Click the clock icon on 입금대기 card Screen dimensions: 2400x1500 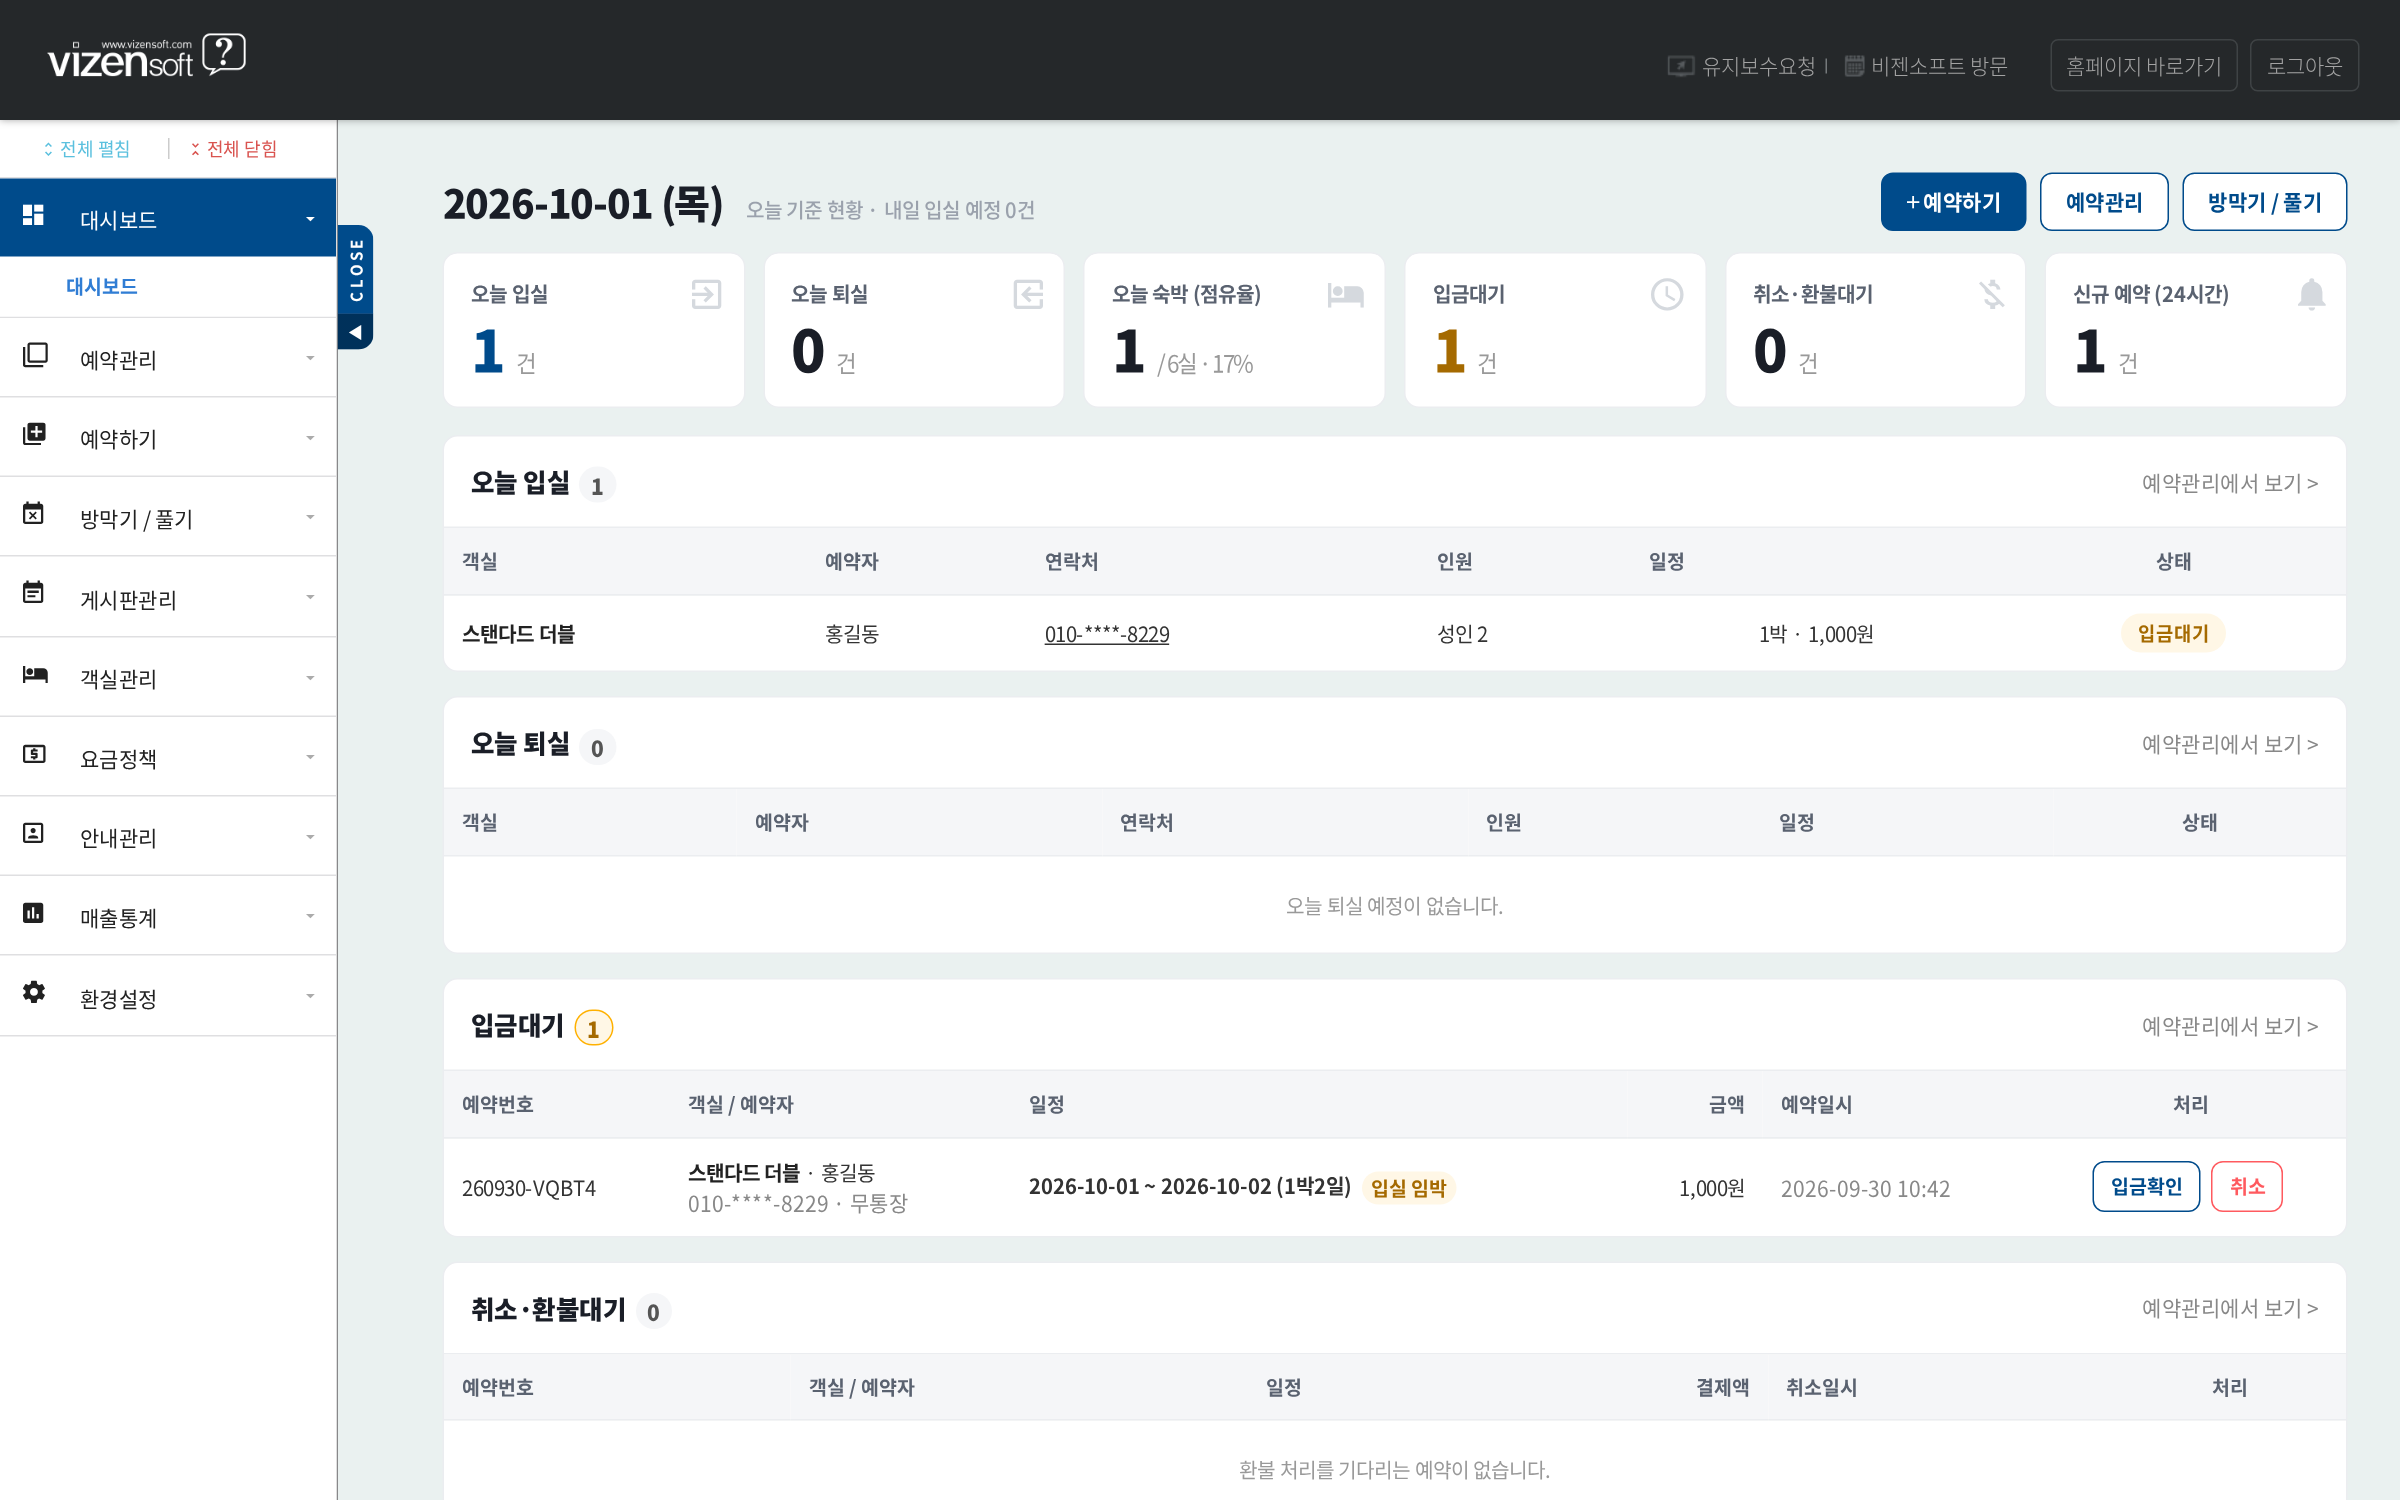1667,294
